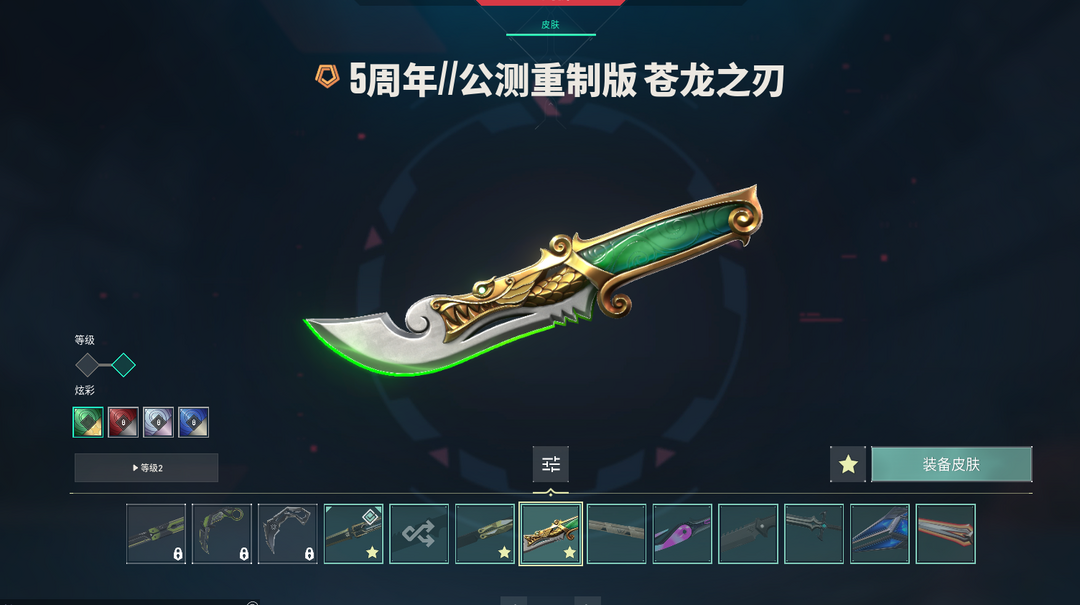1080x605 pixels.
Task: Select the green chroma variant swatch
Action: [88, 422]
